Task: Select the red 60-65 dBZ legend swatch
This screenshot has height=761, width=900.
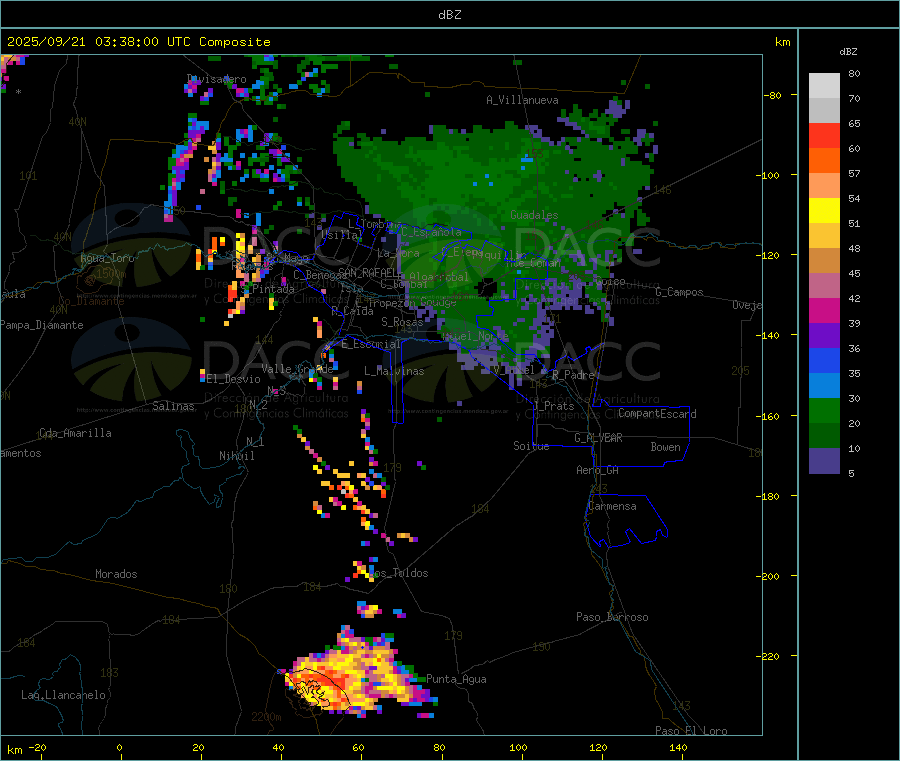Action: 824,135
